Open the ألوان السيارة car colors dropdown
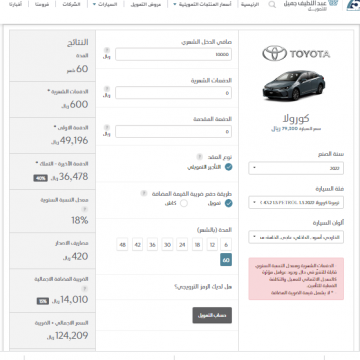 point(296,237)
